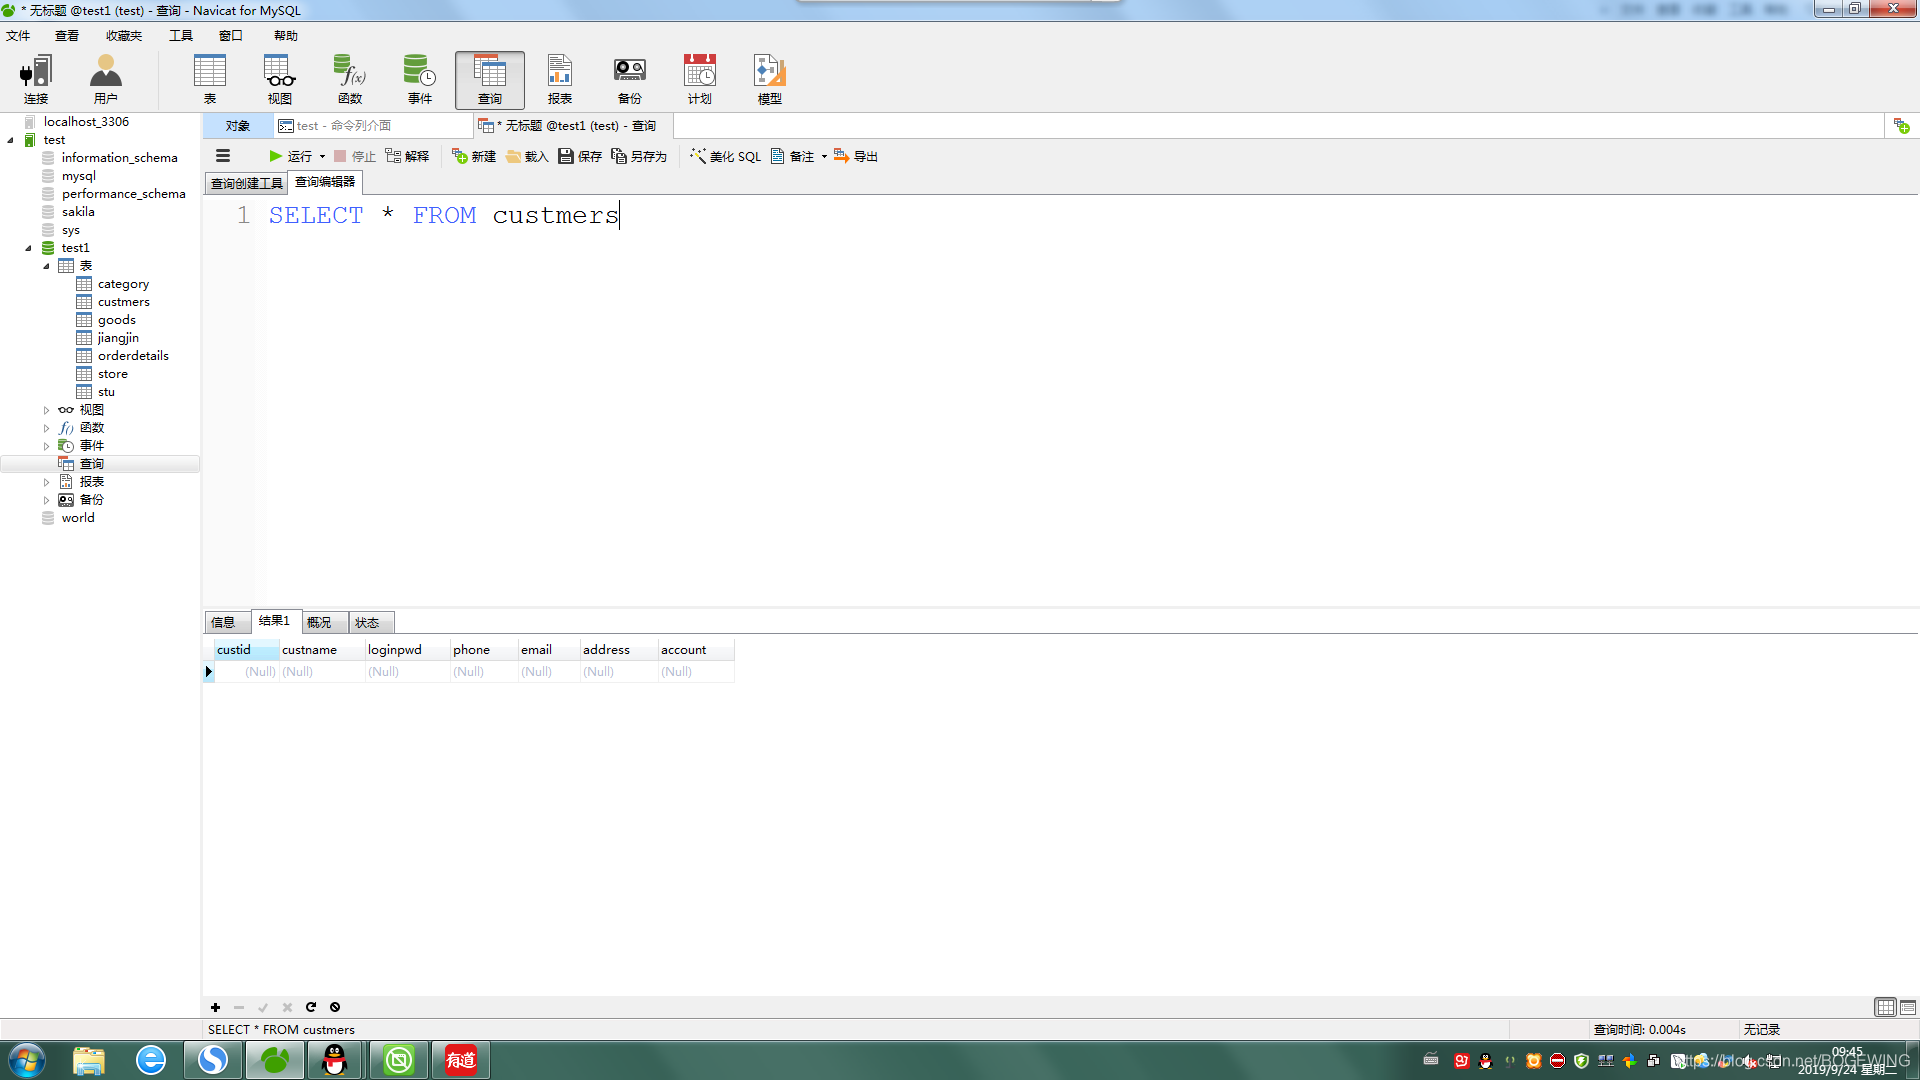Viewport: 1920px width, 1080px height.
Task: Expand the 视图 views section
Action: pos(46,409)
